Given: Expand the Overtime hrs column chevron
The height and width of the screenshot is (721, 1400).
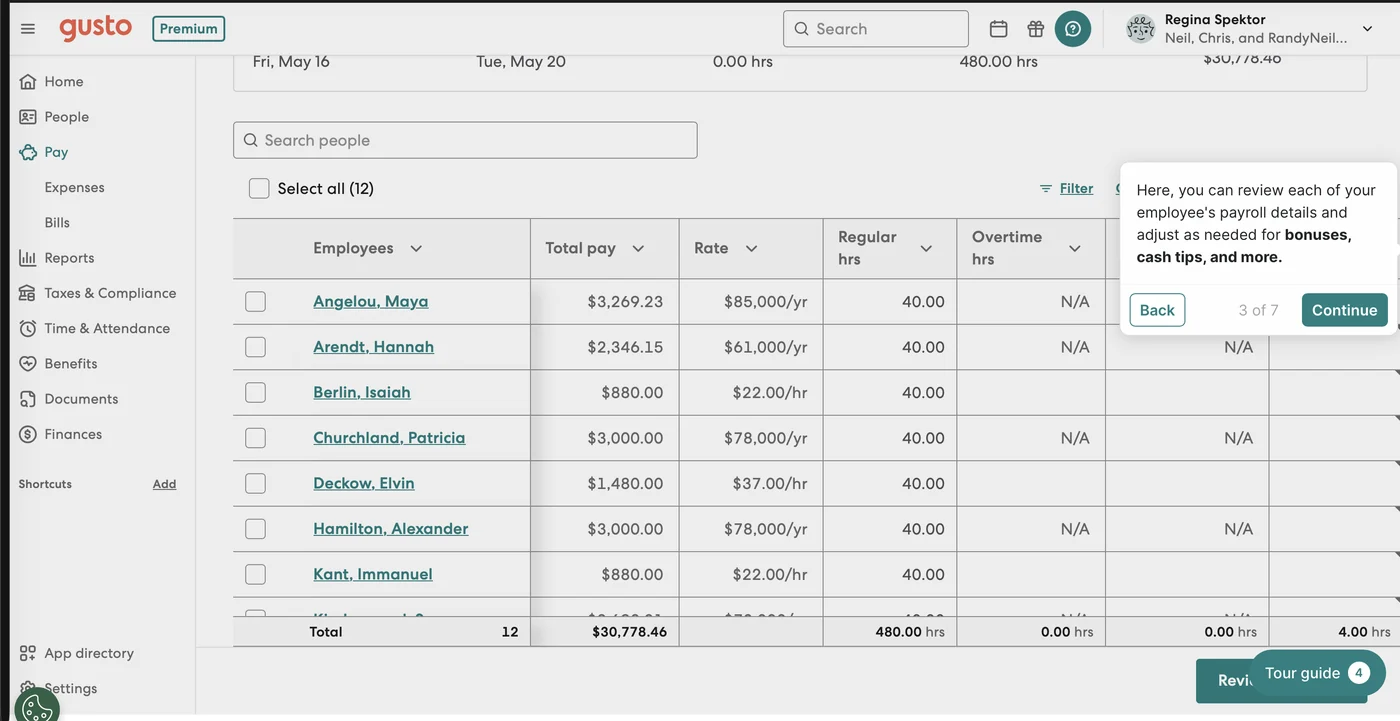Looking at the screenshot, I should 1075,249.
